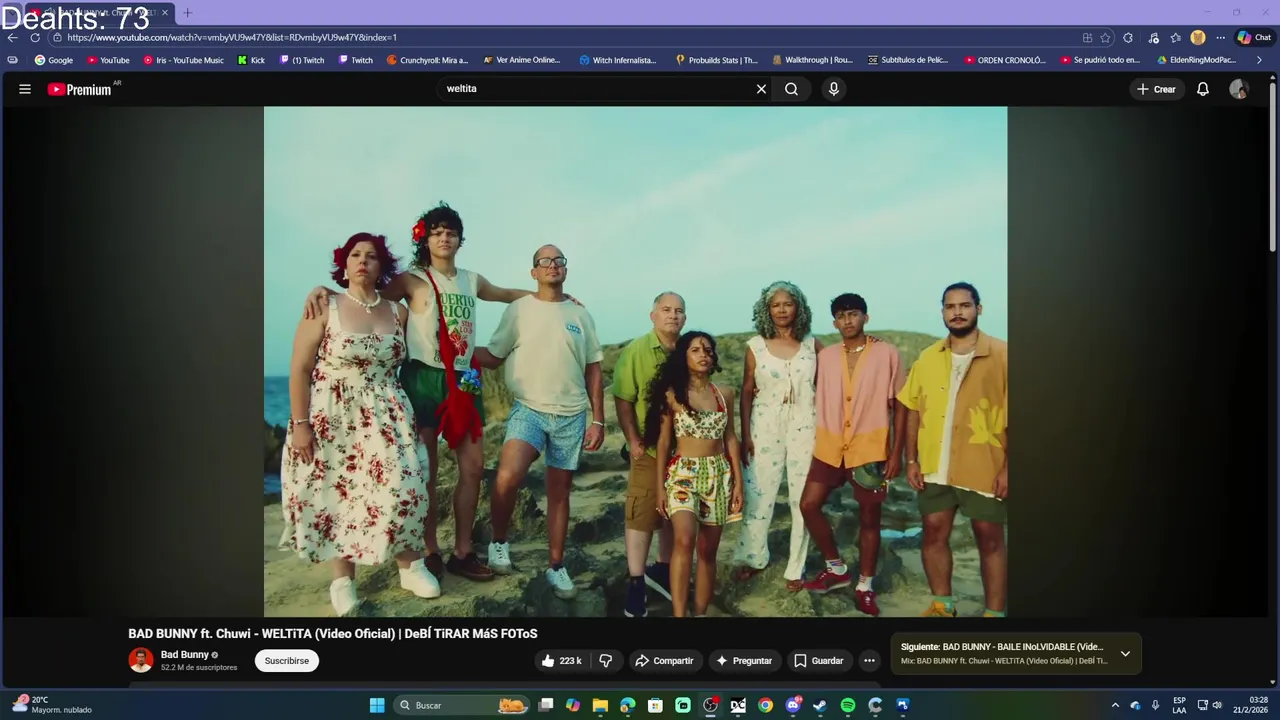Select the browser address bar URL
The width and height of the screenshot is (1280, 720).
point(232,37)
